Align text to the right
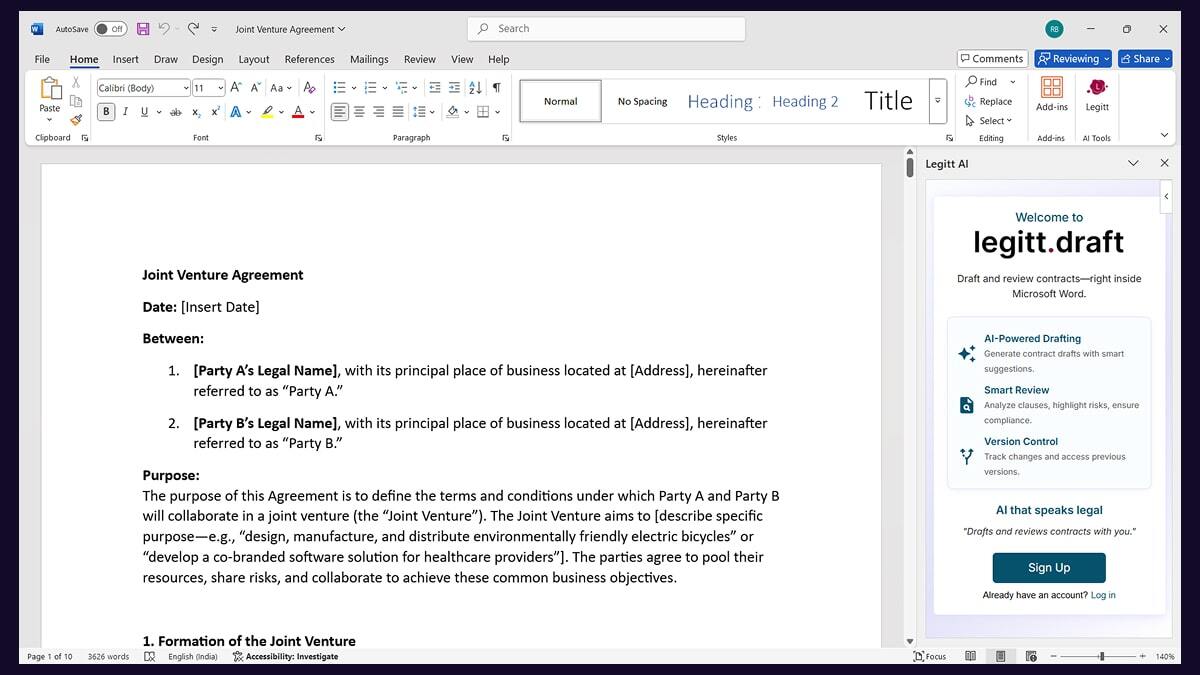The image size is (1200, 675). (x=379, y=112)
